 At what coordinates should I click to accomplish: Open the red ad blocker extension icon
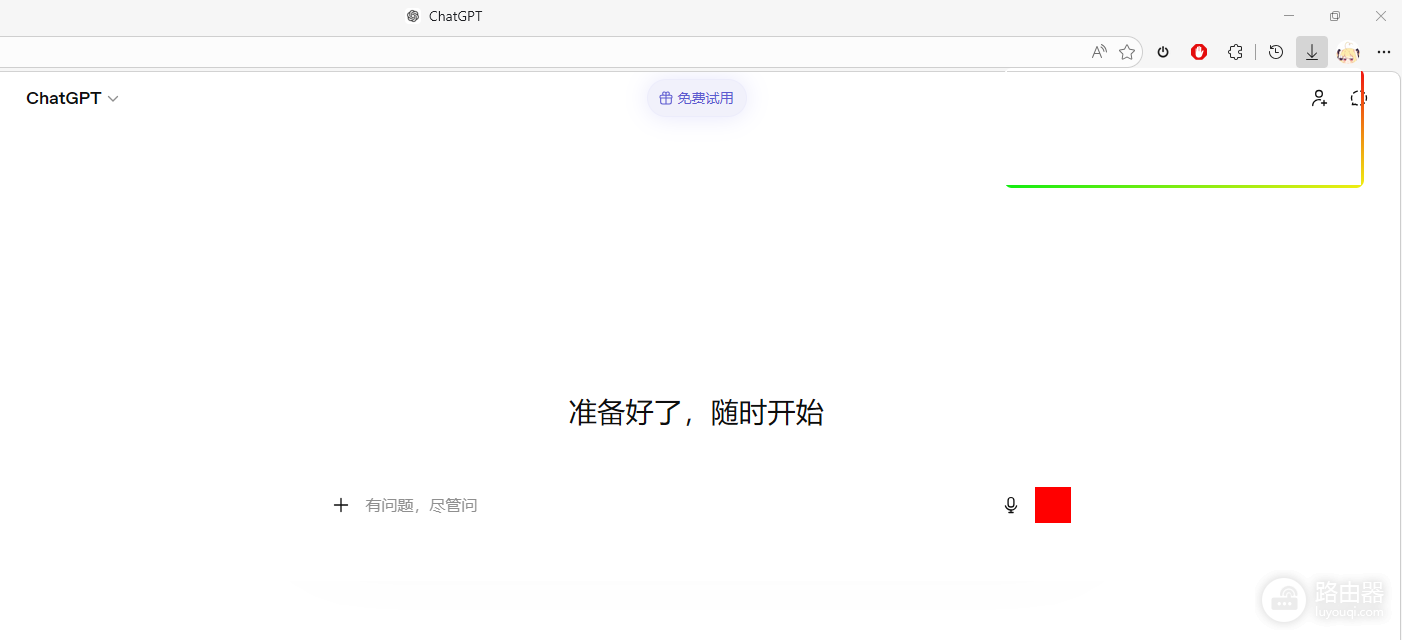coord(1199,52)
